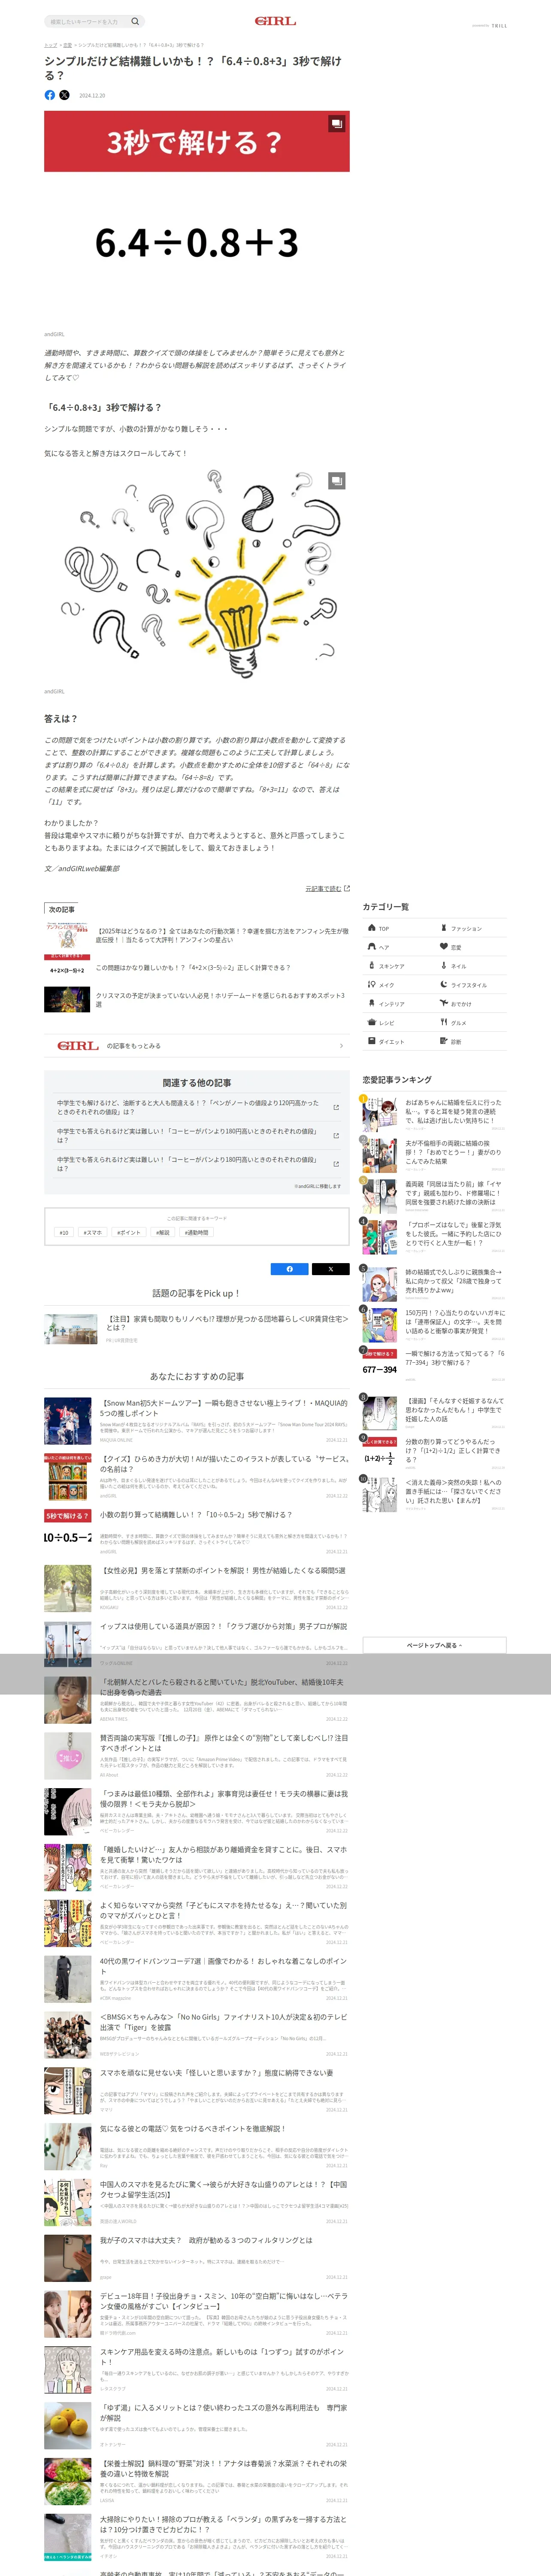Click the Christmas illumination thumbnail
The image size is (551, 2576).
click(x=67, y=999)
